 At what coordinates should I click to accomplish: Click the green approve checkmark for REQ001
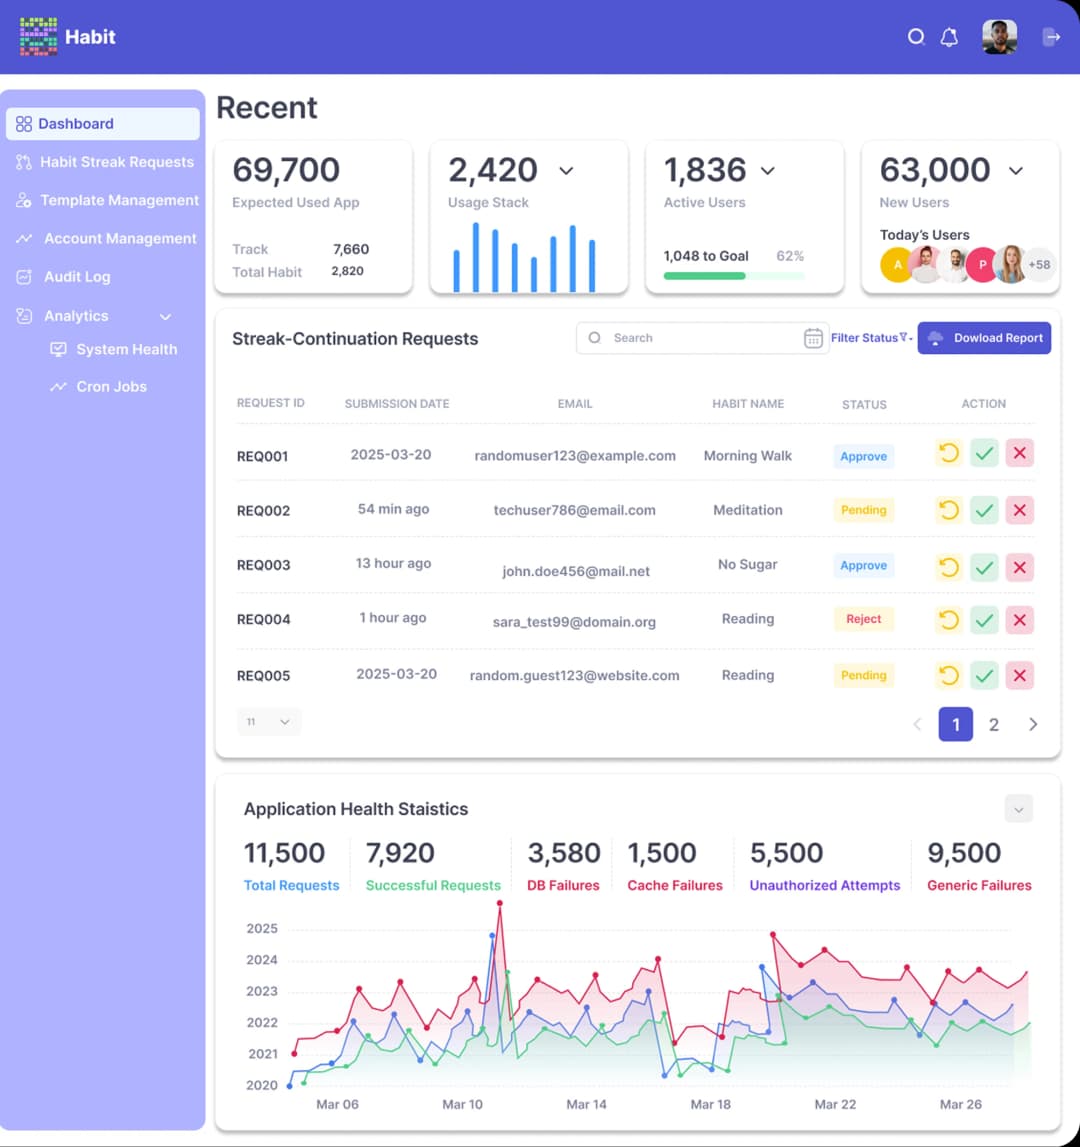click(985, 454)
